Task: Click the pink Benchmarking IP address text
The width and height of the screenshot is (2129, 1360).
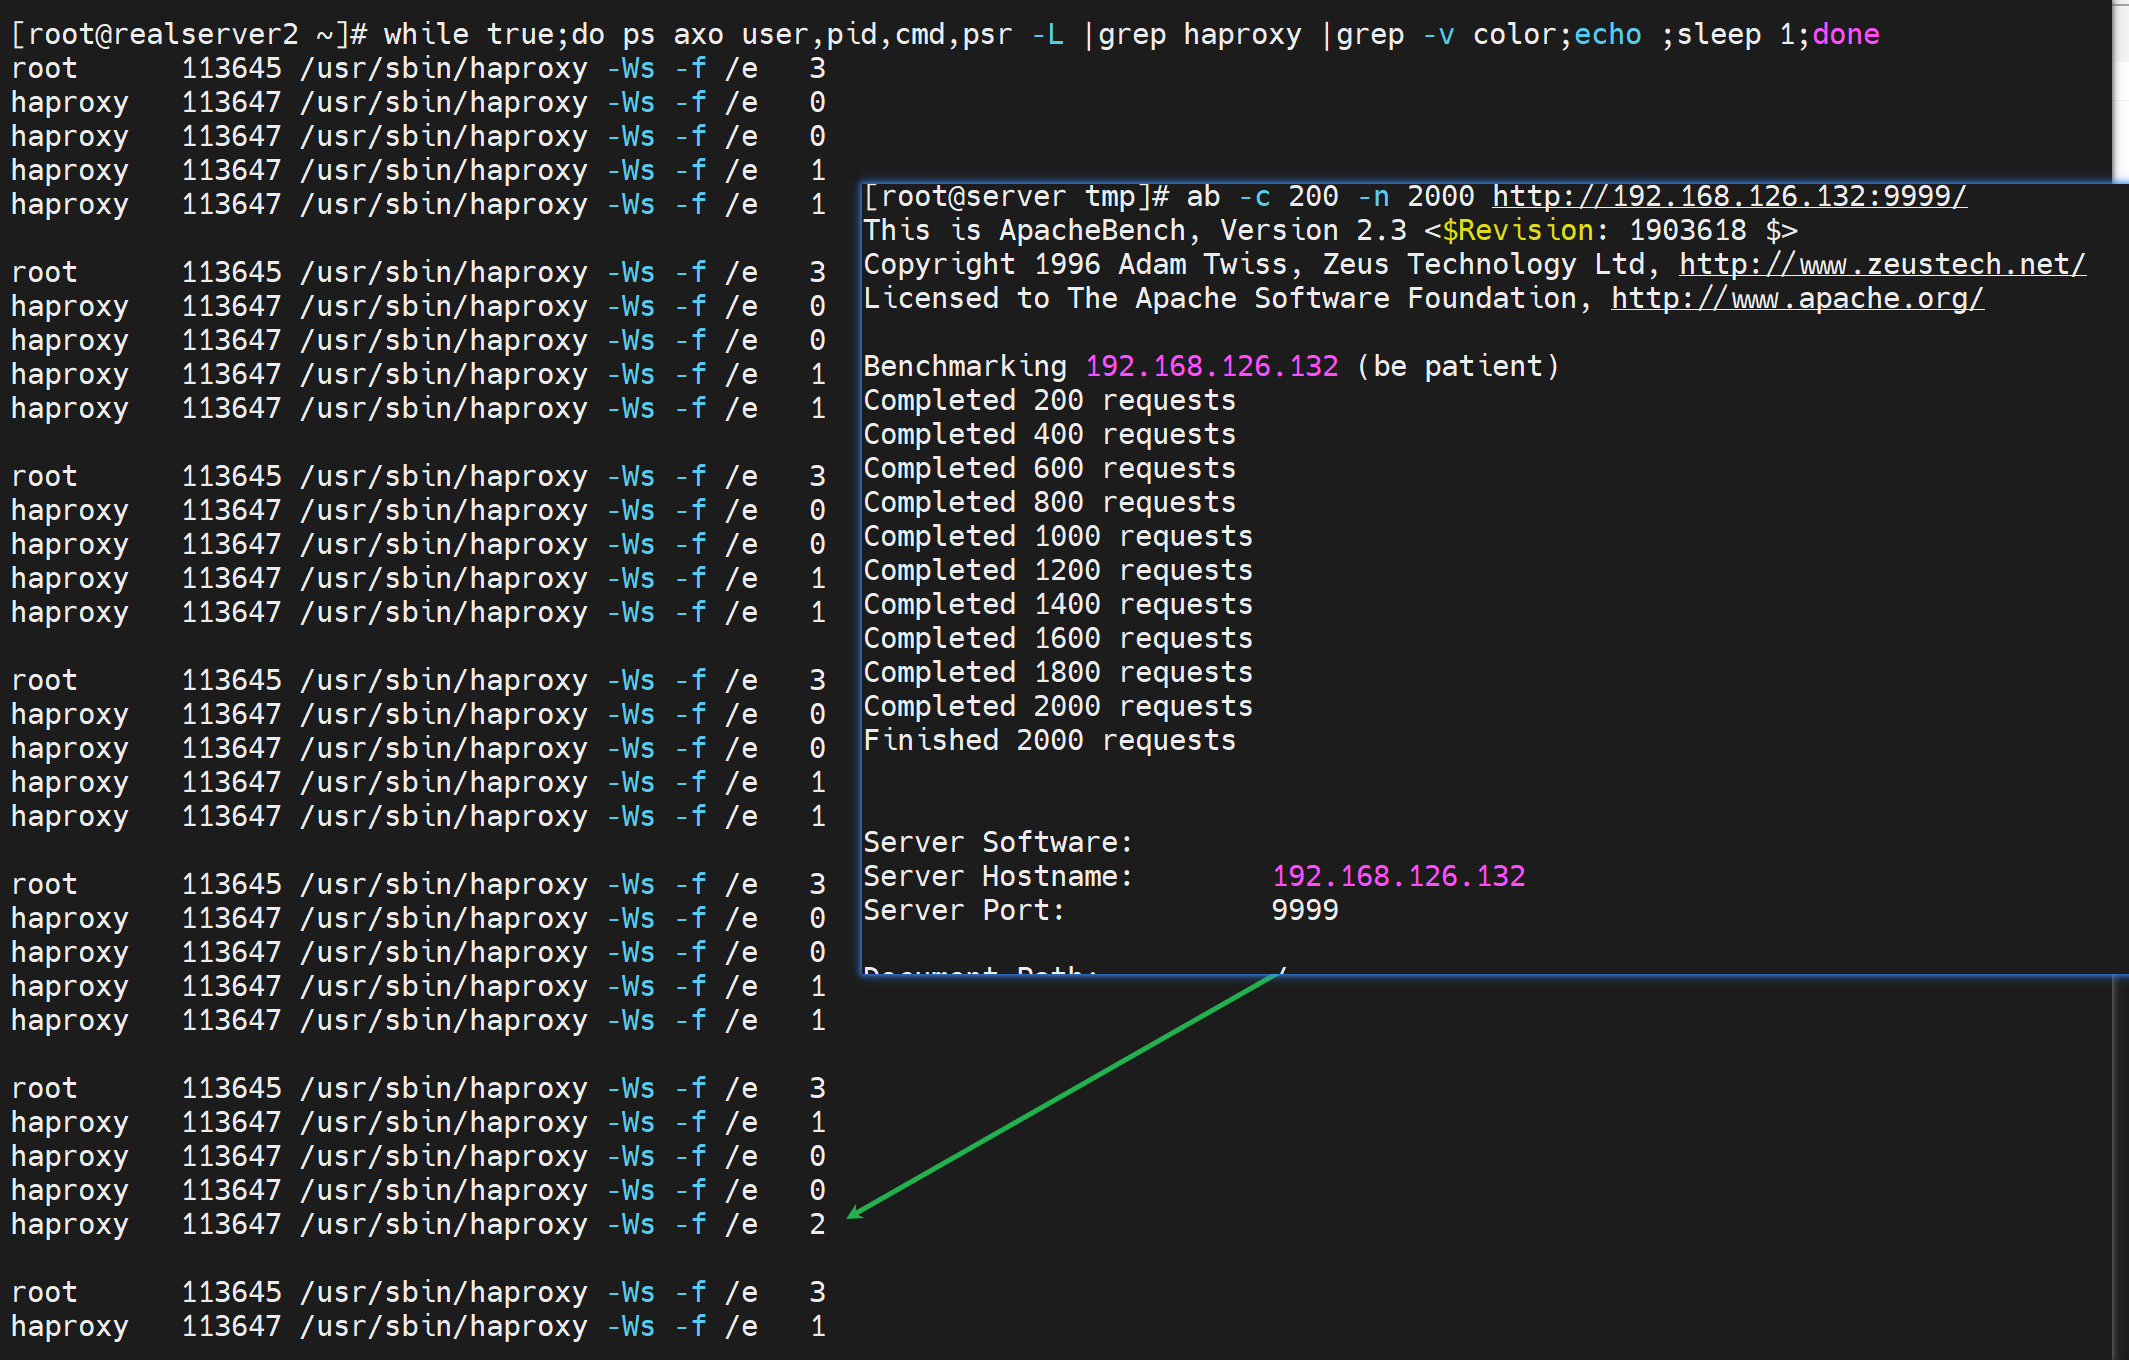Action: (1211, 366)
